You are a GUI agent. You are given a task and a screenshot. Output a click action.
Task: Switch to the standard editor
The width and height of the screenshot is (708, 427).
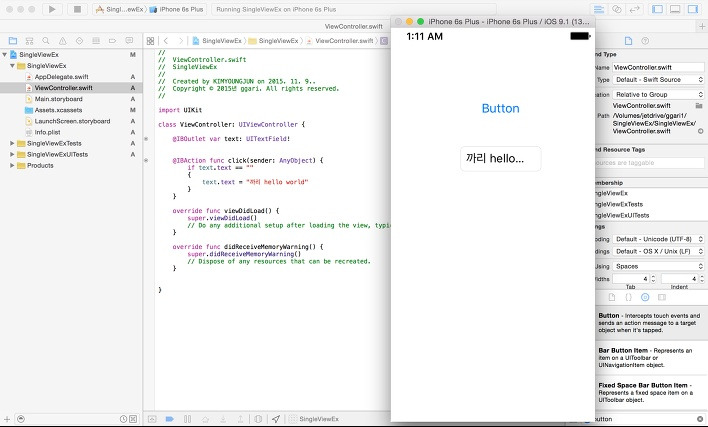click(599, 9)
